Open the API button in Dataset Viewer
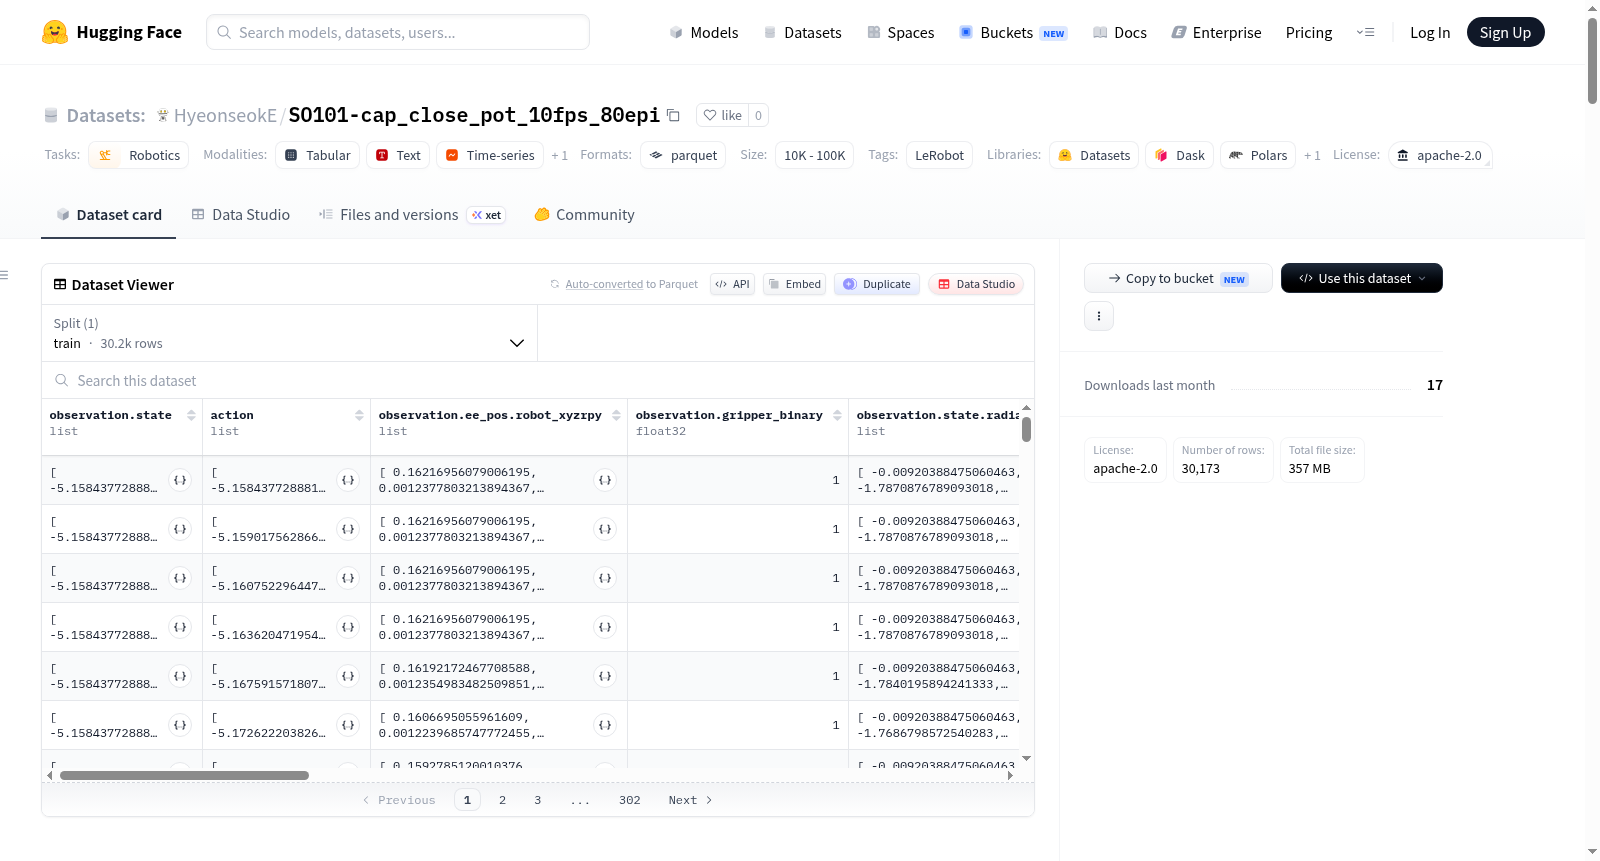 732,284
